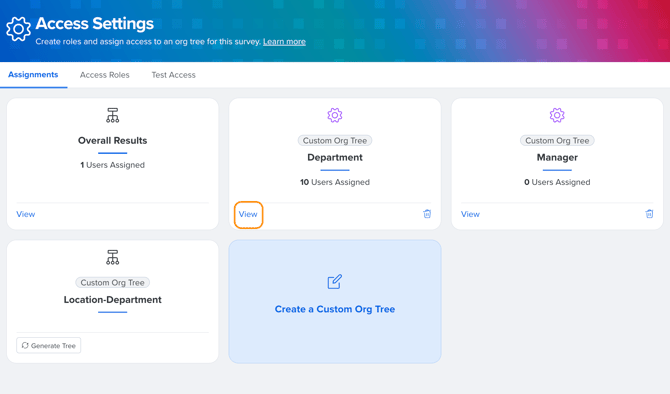Delete the Department custom org tree
This screenshot has width=670, height=394.
[x=427, y=214]
